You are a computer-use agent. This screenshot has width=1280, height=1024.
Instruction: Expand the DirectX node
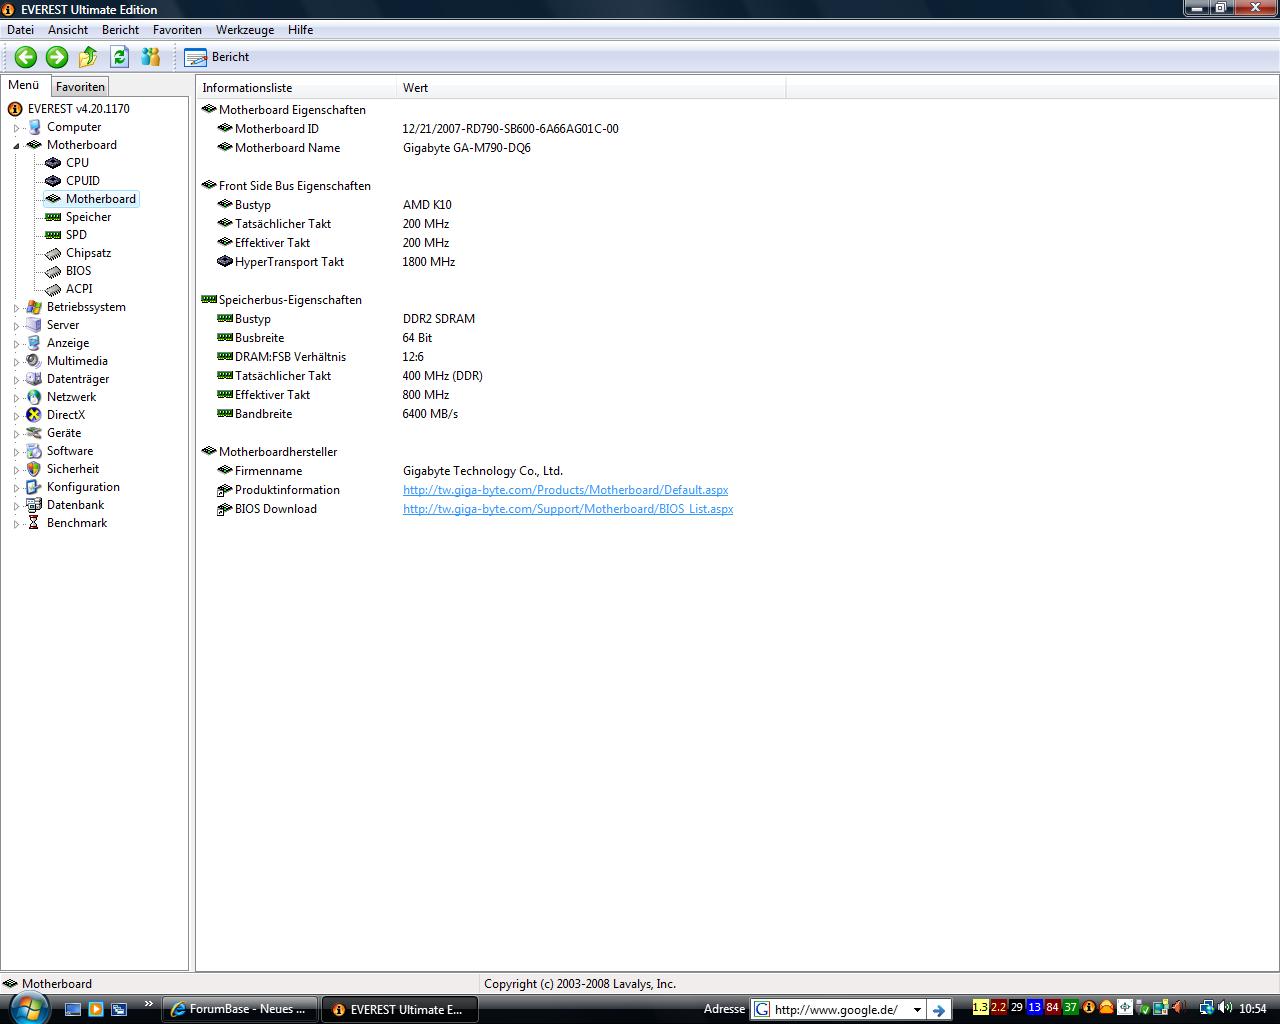pos(16,416)
